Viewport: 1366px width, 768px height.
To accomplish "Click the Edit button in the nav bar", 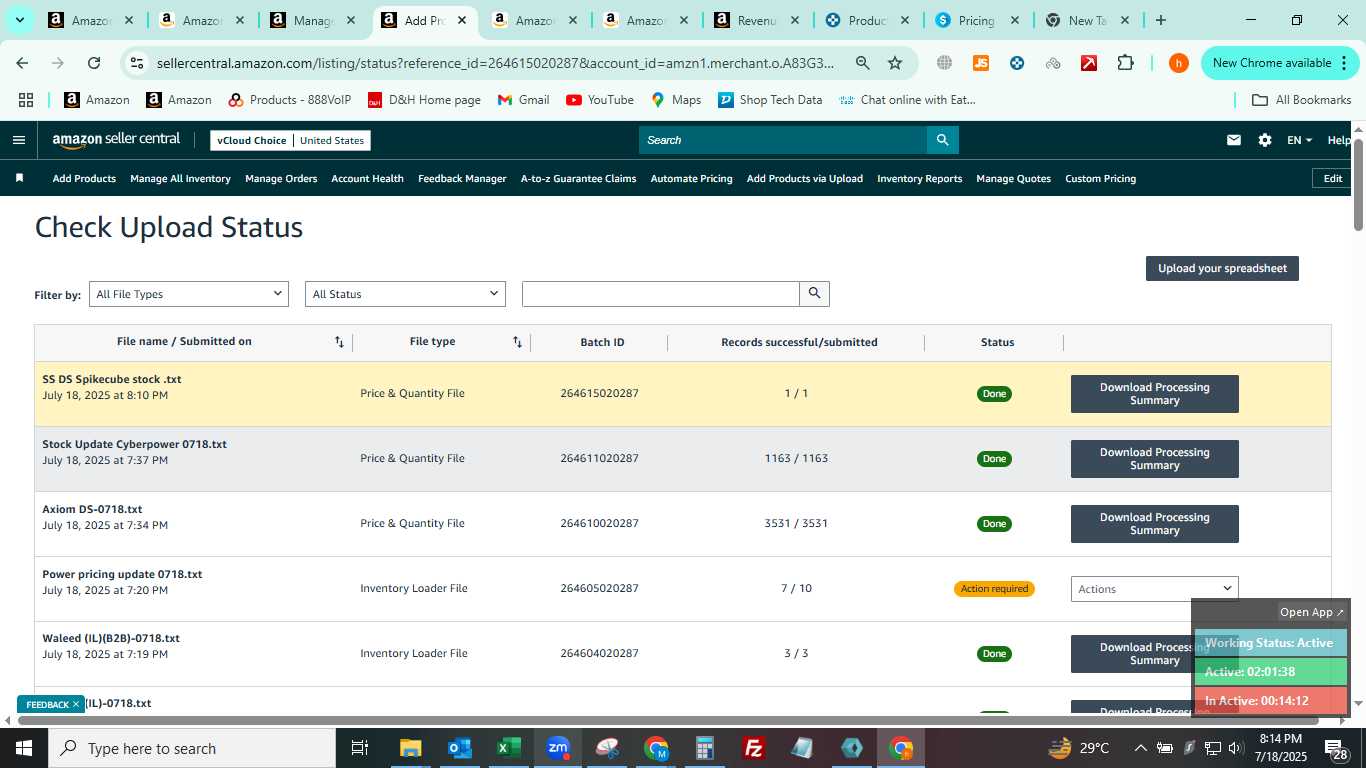I will tap(1332, 178).
